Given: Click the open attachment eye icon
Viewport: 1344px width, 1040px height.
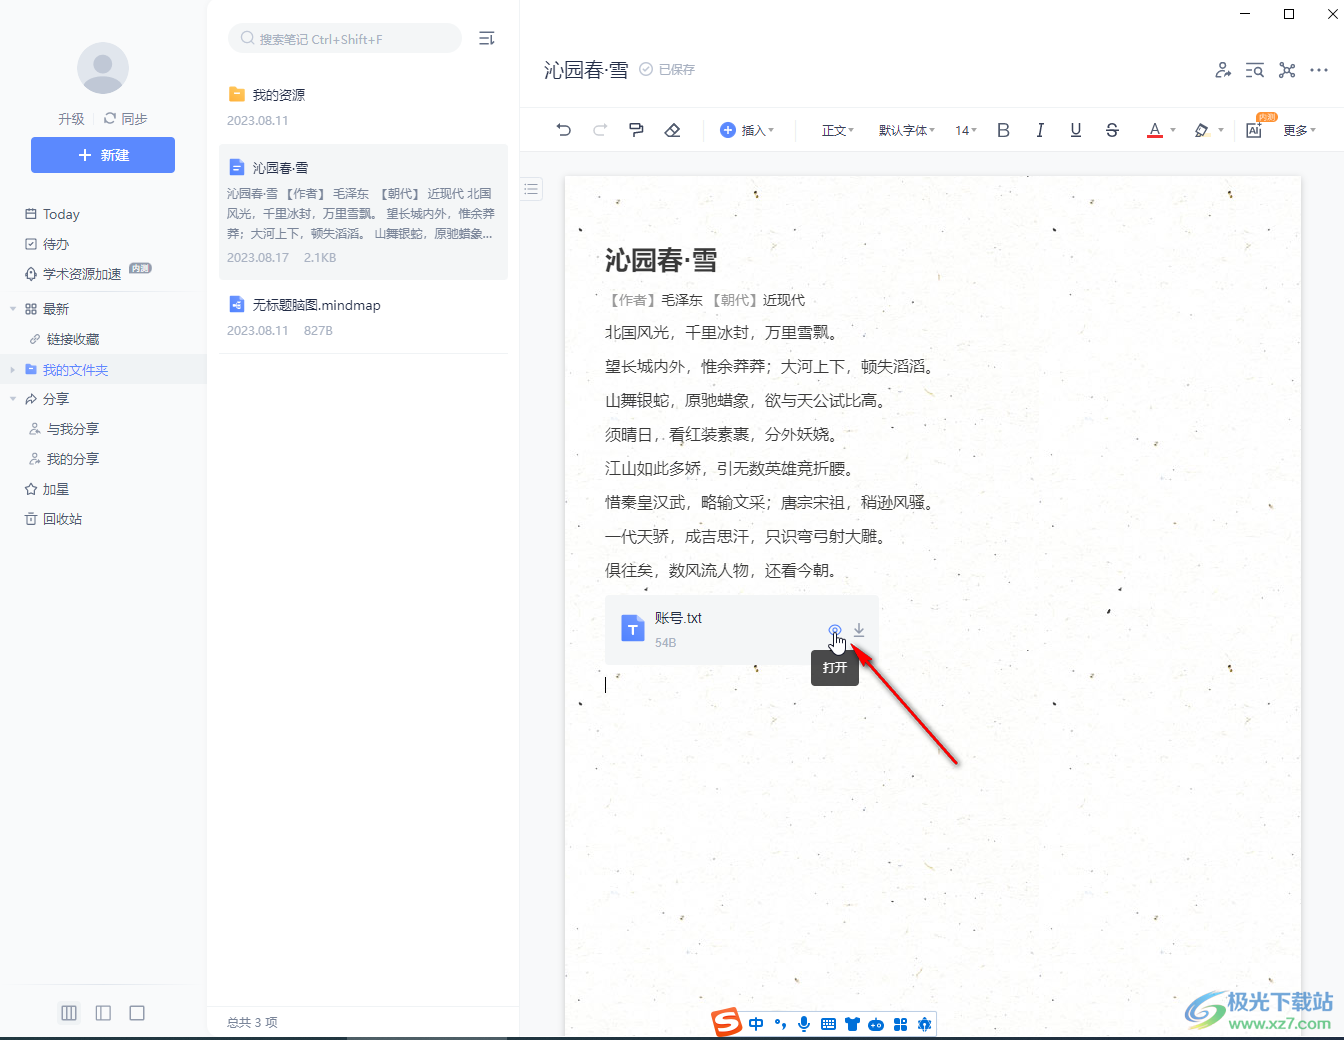Looking at the screenshot, I should coord(835,630).
